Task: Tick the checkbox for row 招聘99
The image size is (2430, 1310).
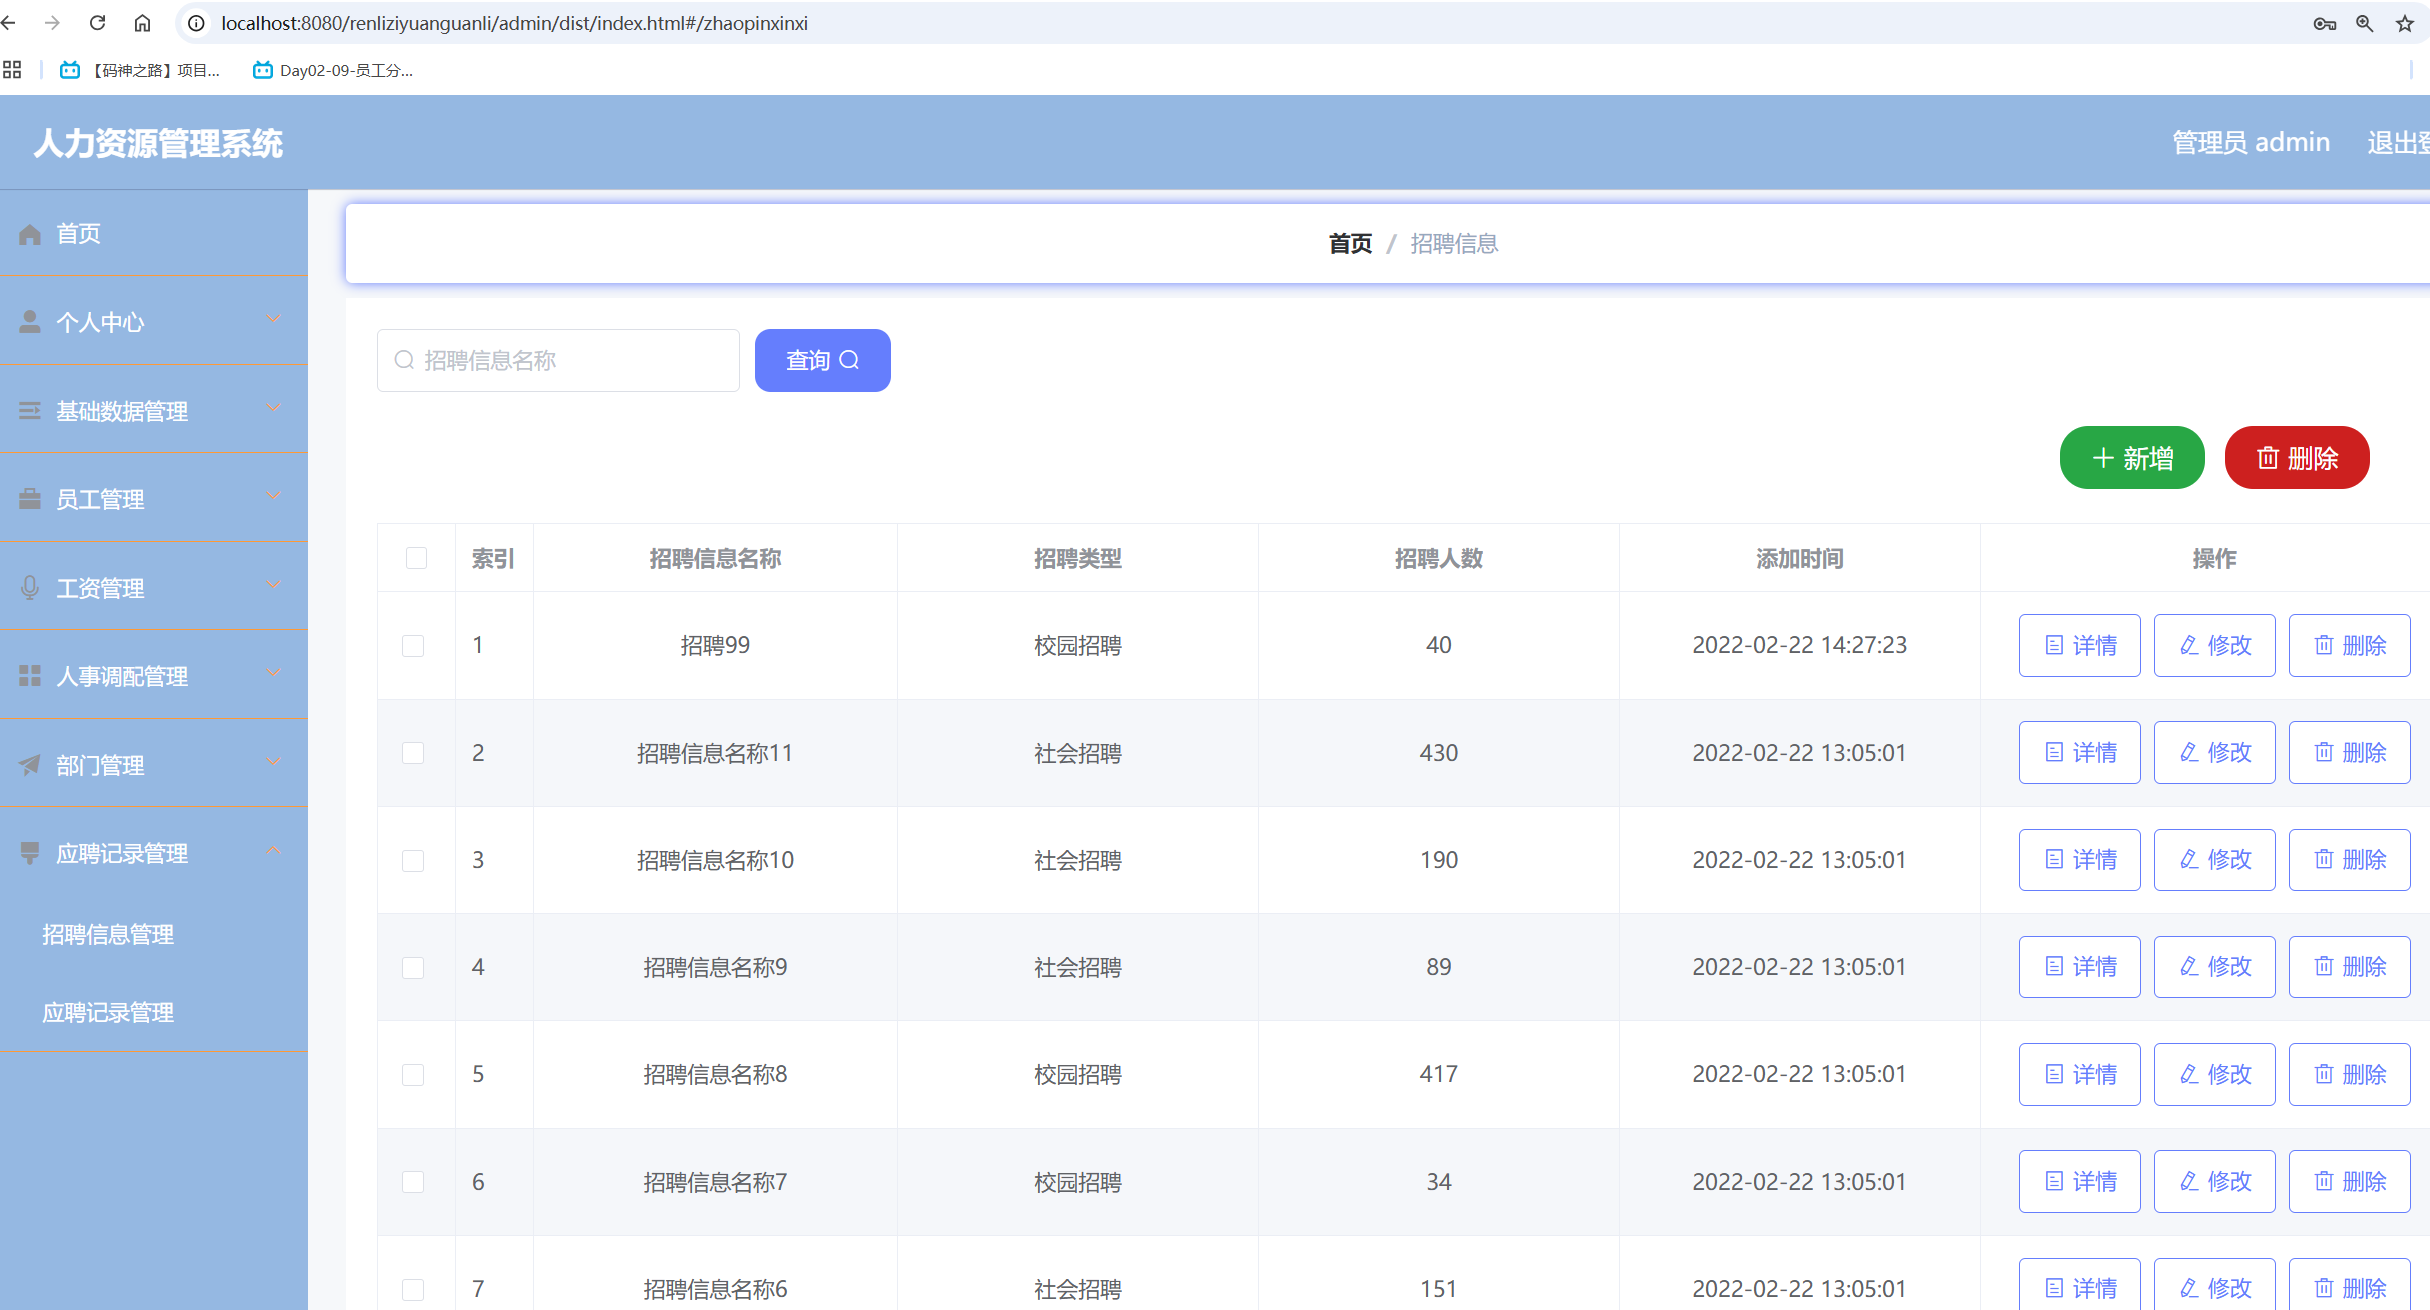Action: pyautogui.click(x=413, y=646)
